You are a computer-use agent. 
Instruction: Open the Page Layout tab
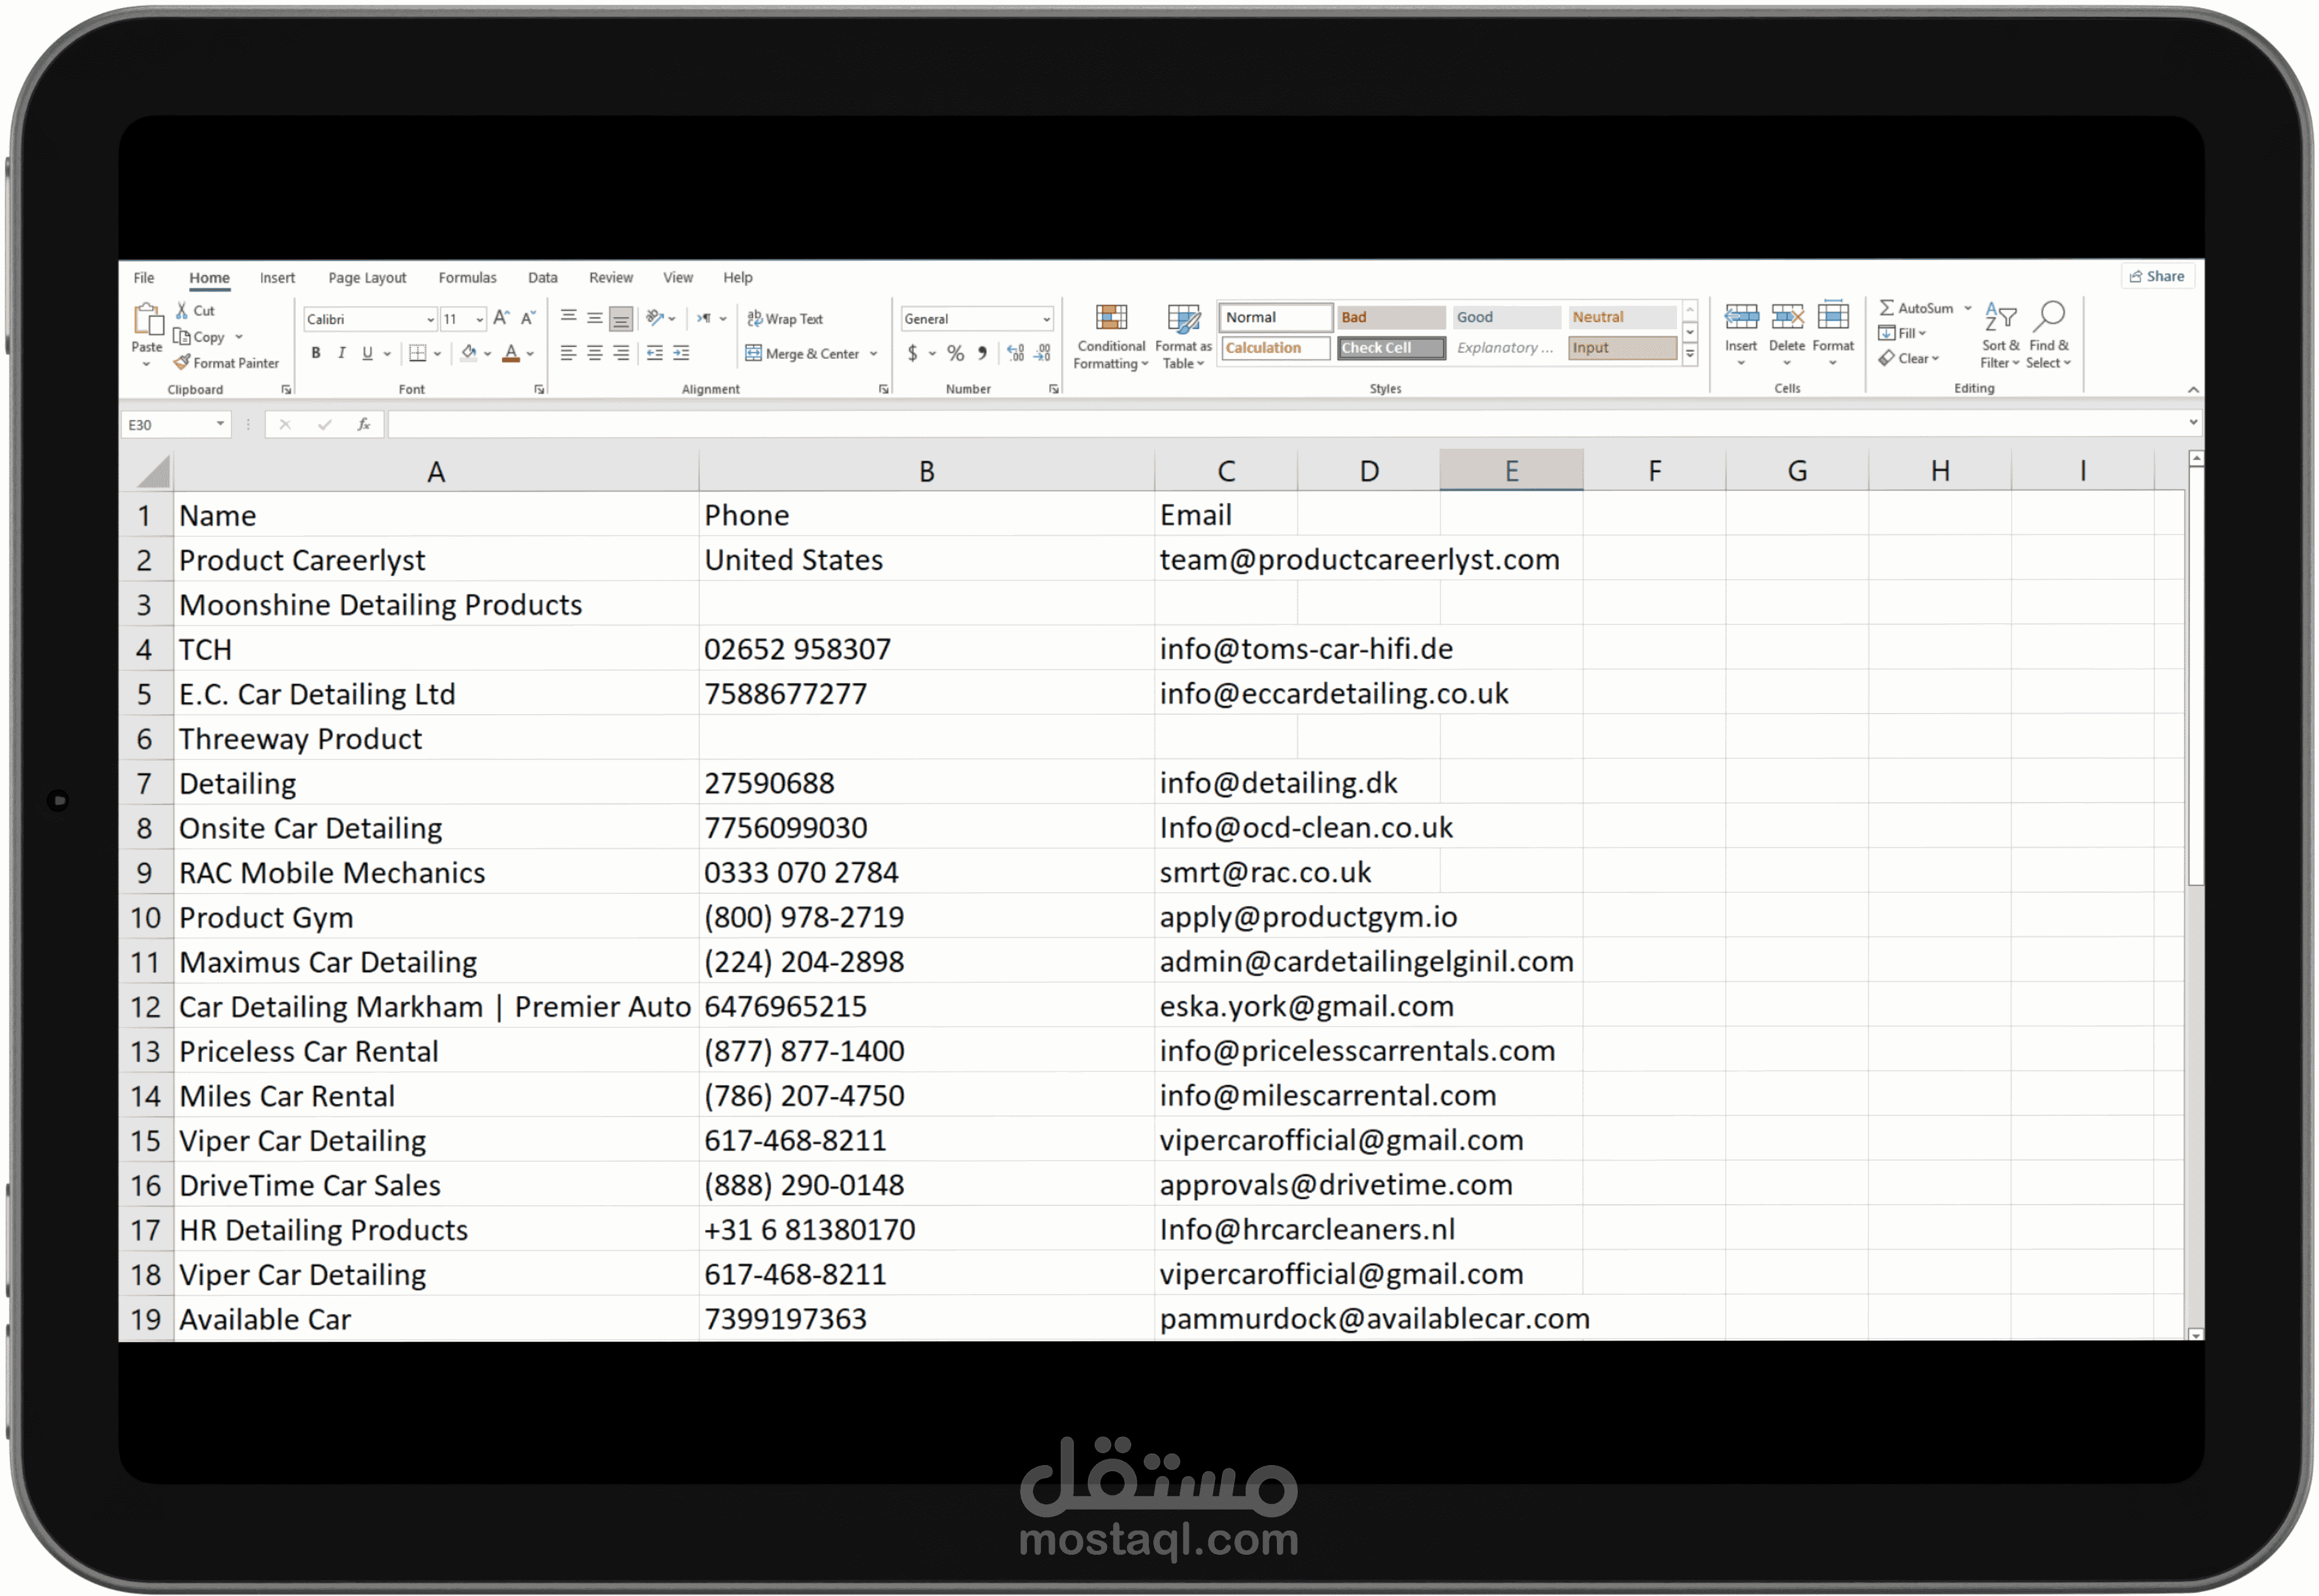(367, 278)
